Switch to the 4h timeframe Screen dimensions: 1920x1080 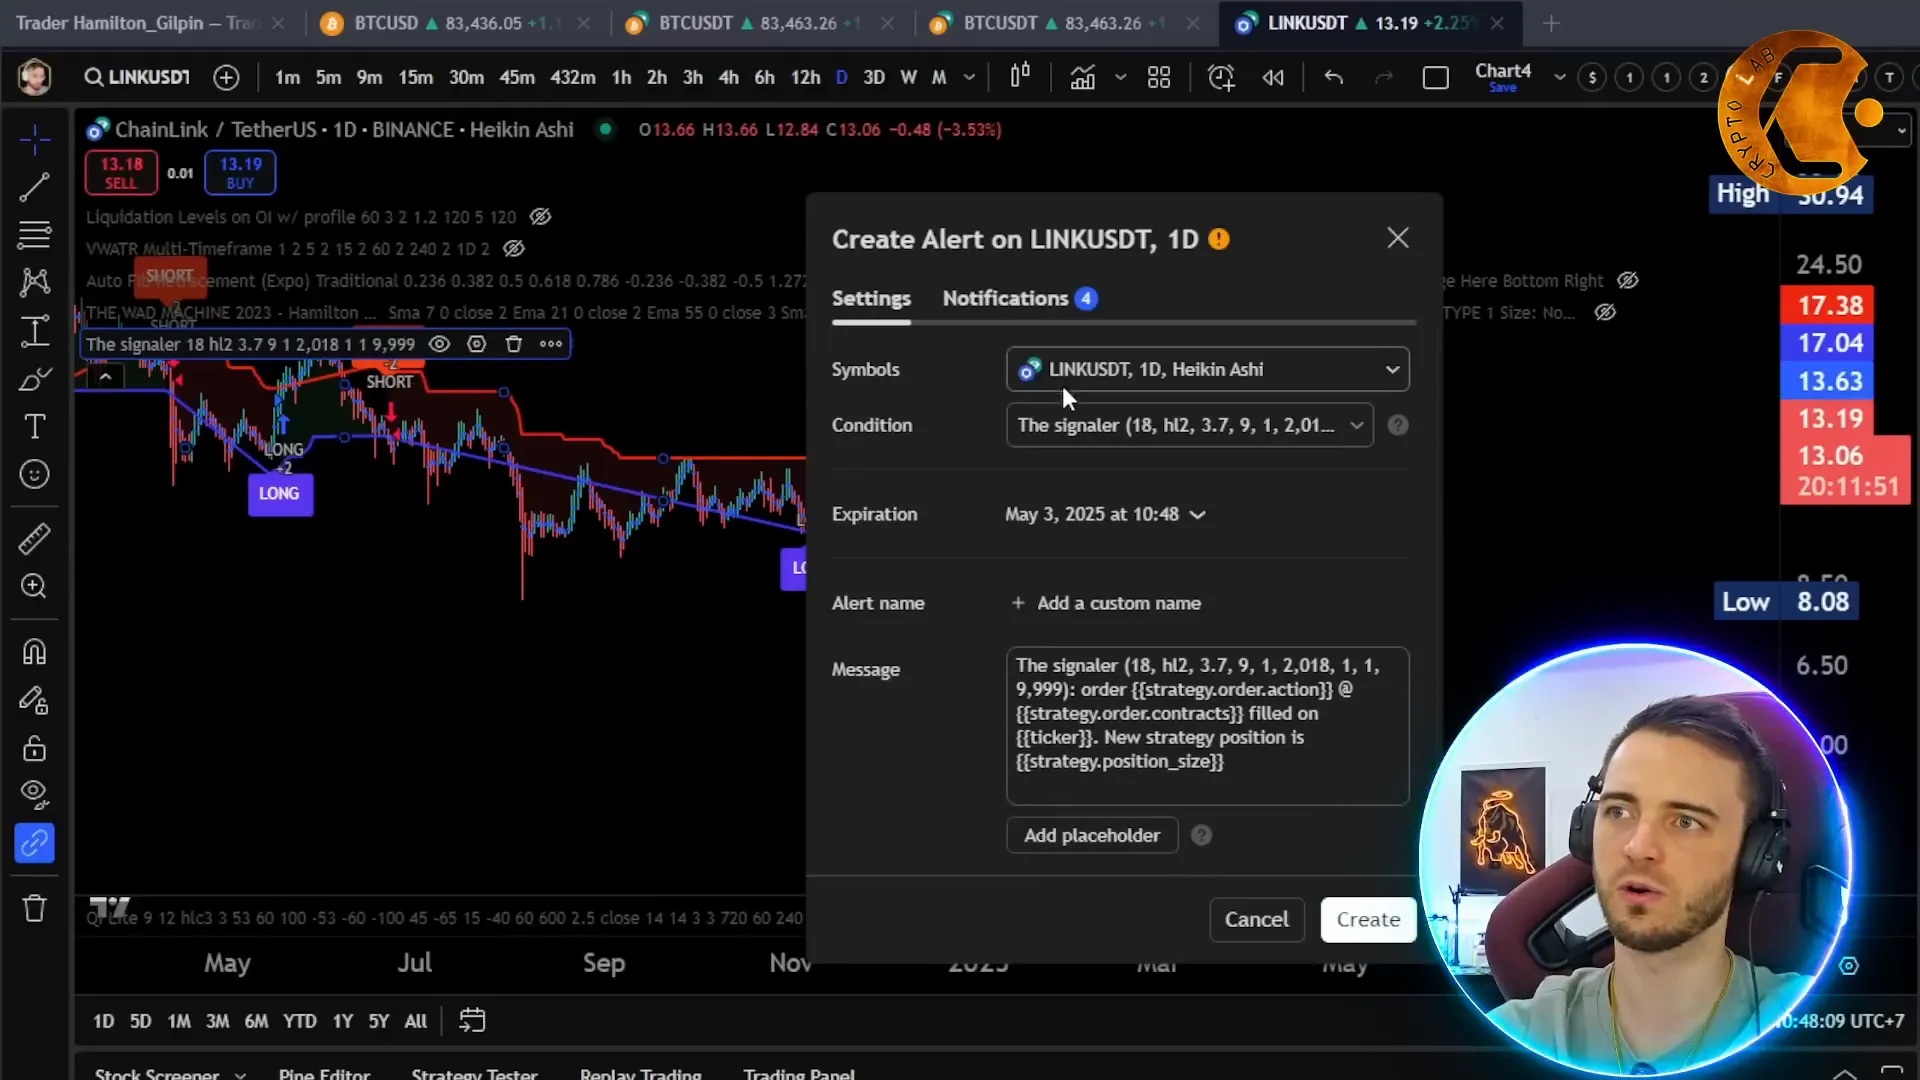[x=729, y=77]
